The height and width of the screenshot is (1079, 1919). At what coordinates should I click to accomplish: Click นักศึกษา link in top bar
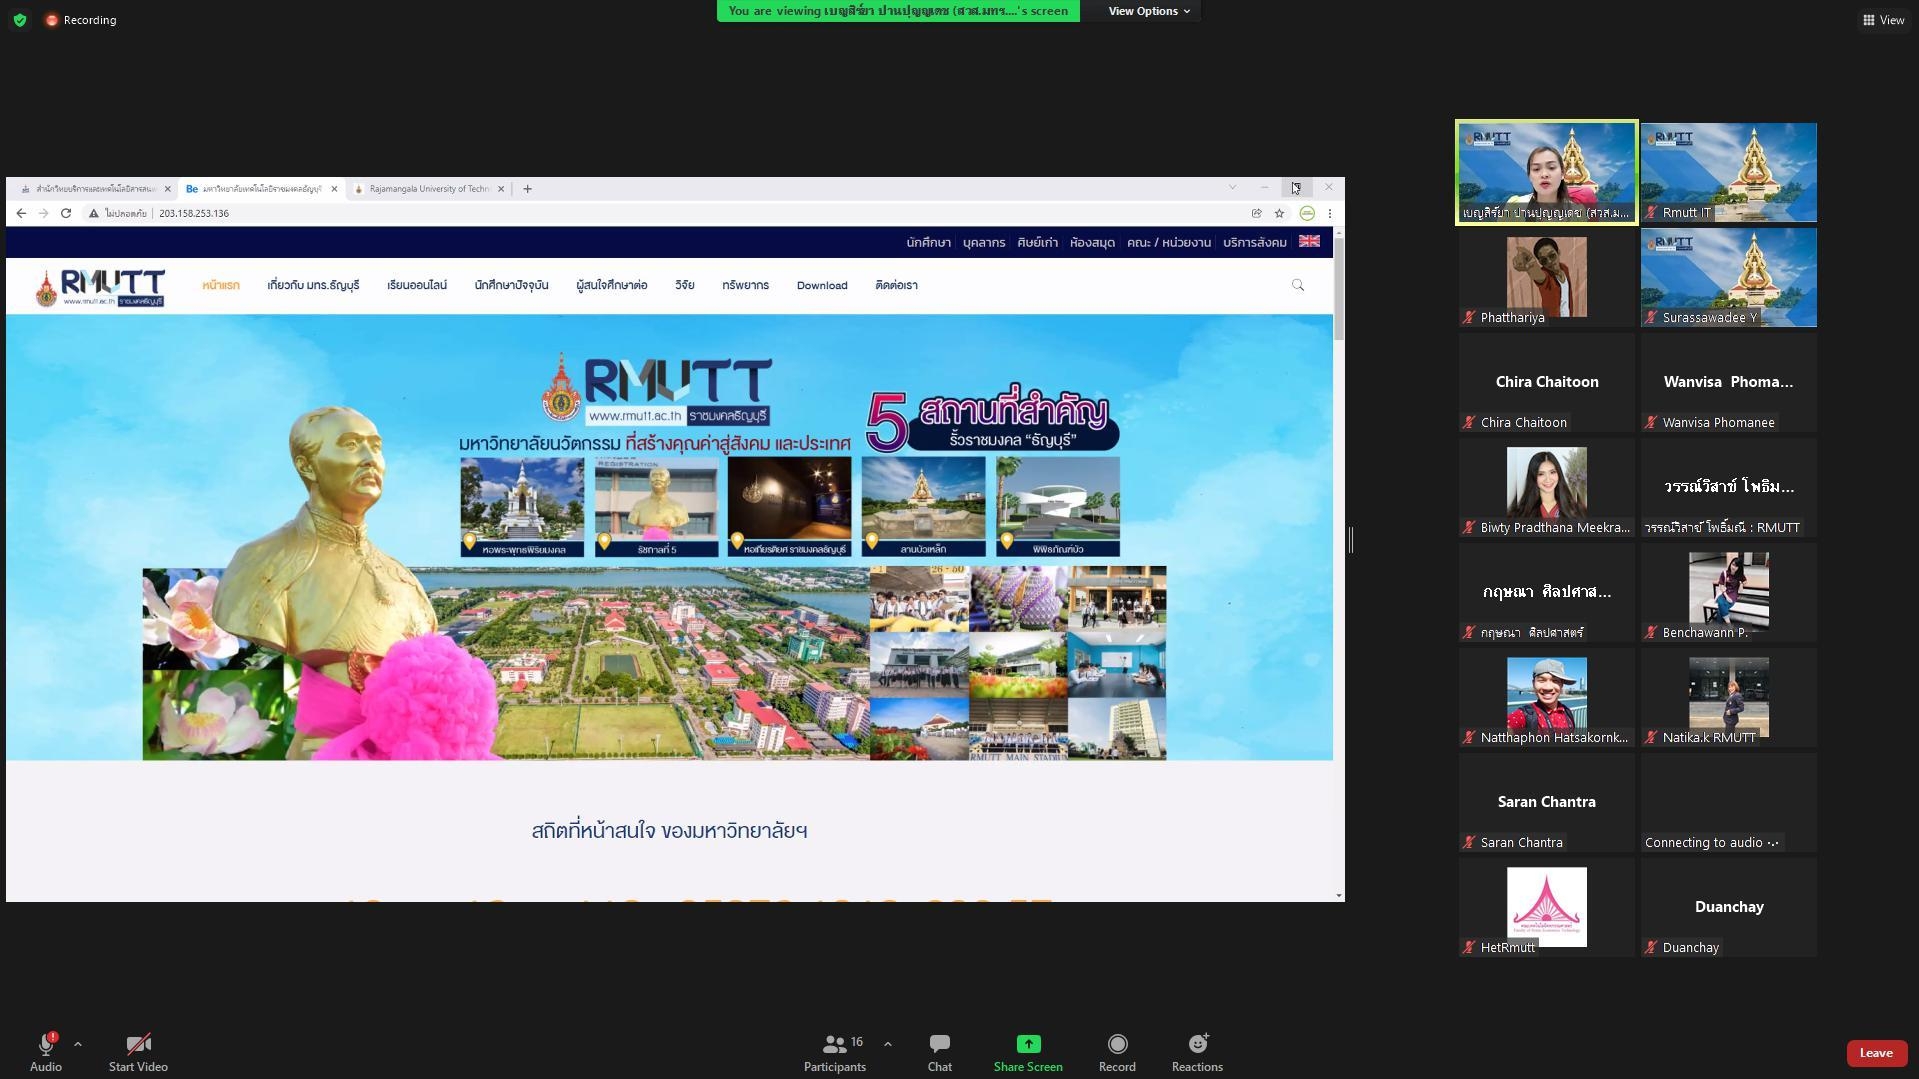pos(928,242)
